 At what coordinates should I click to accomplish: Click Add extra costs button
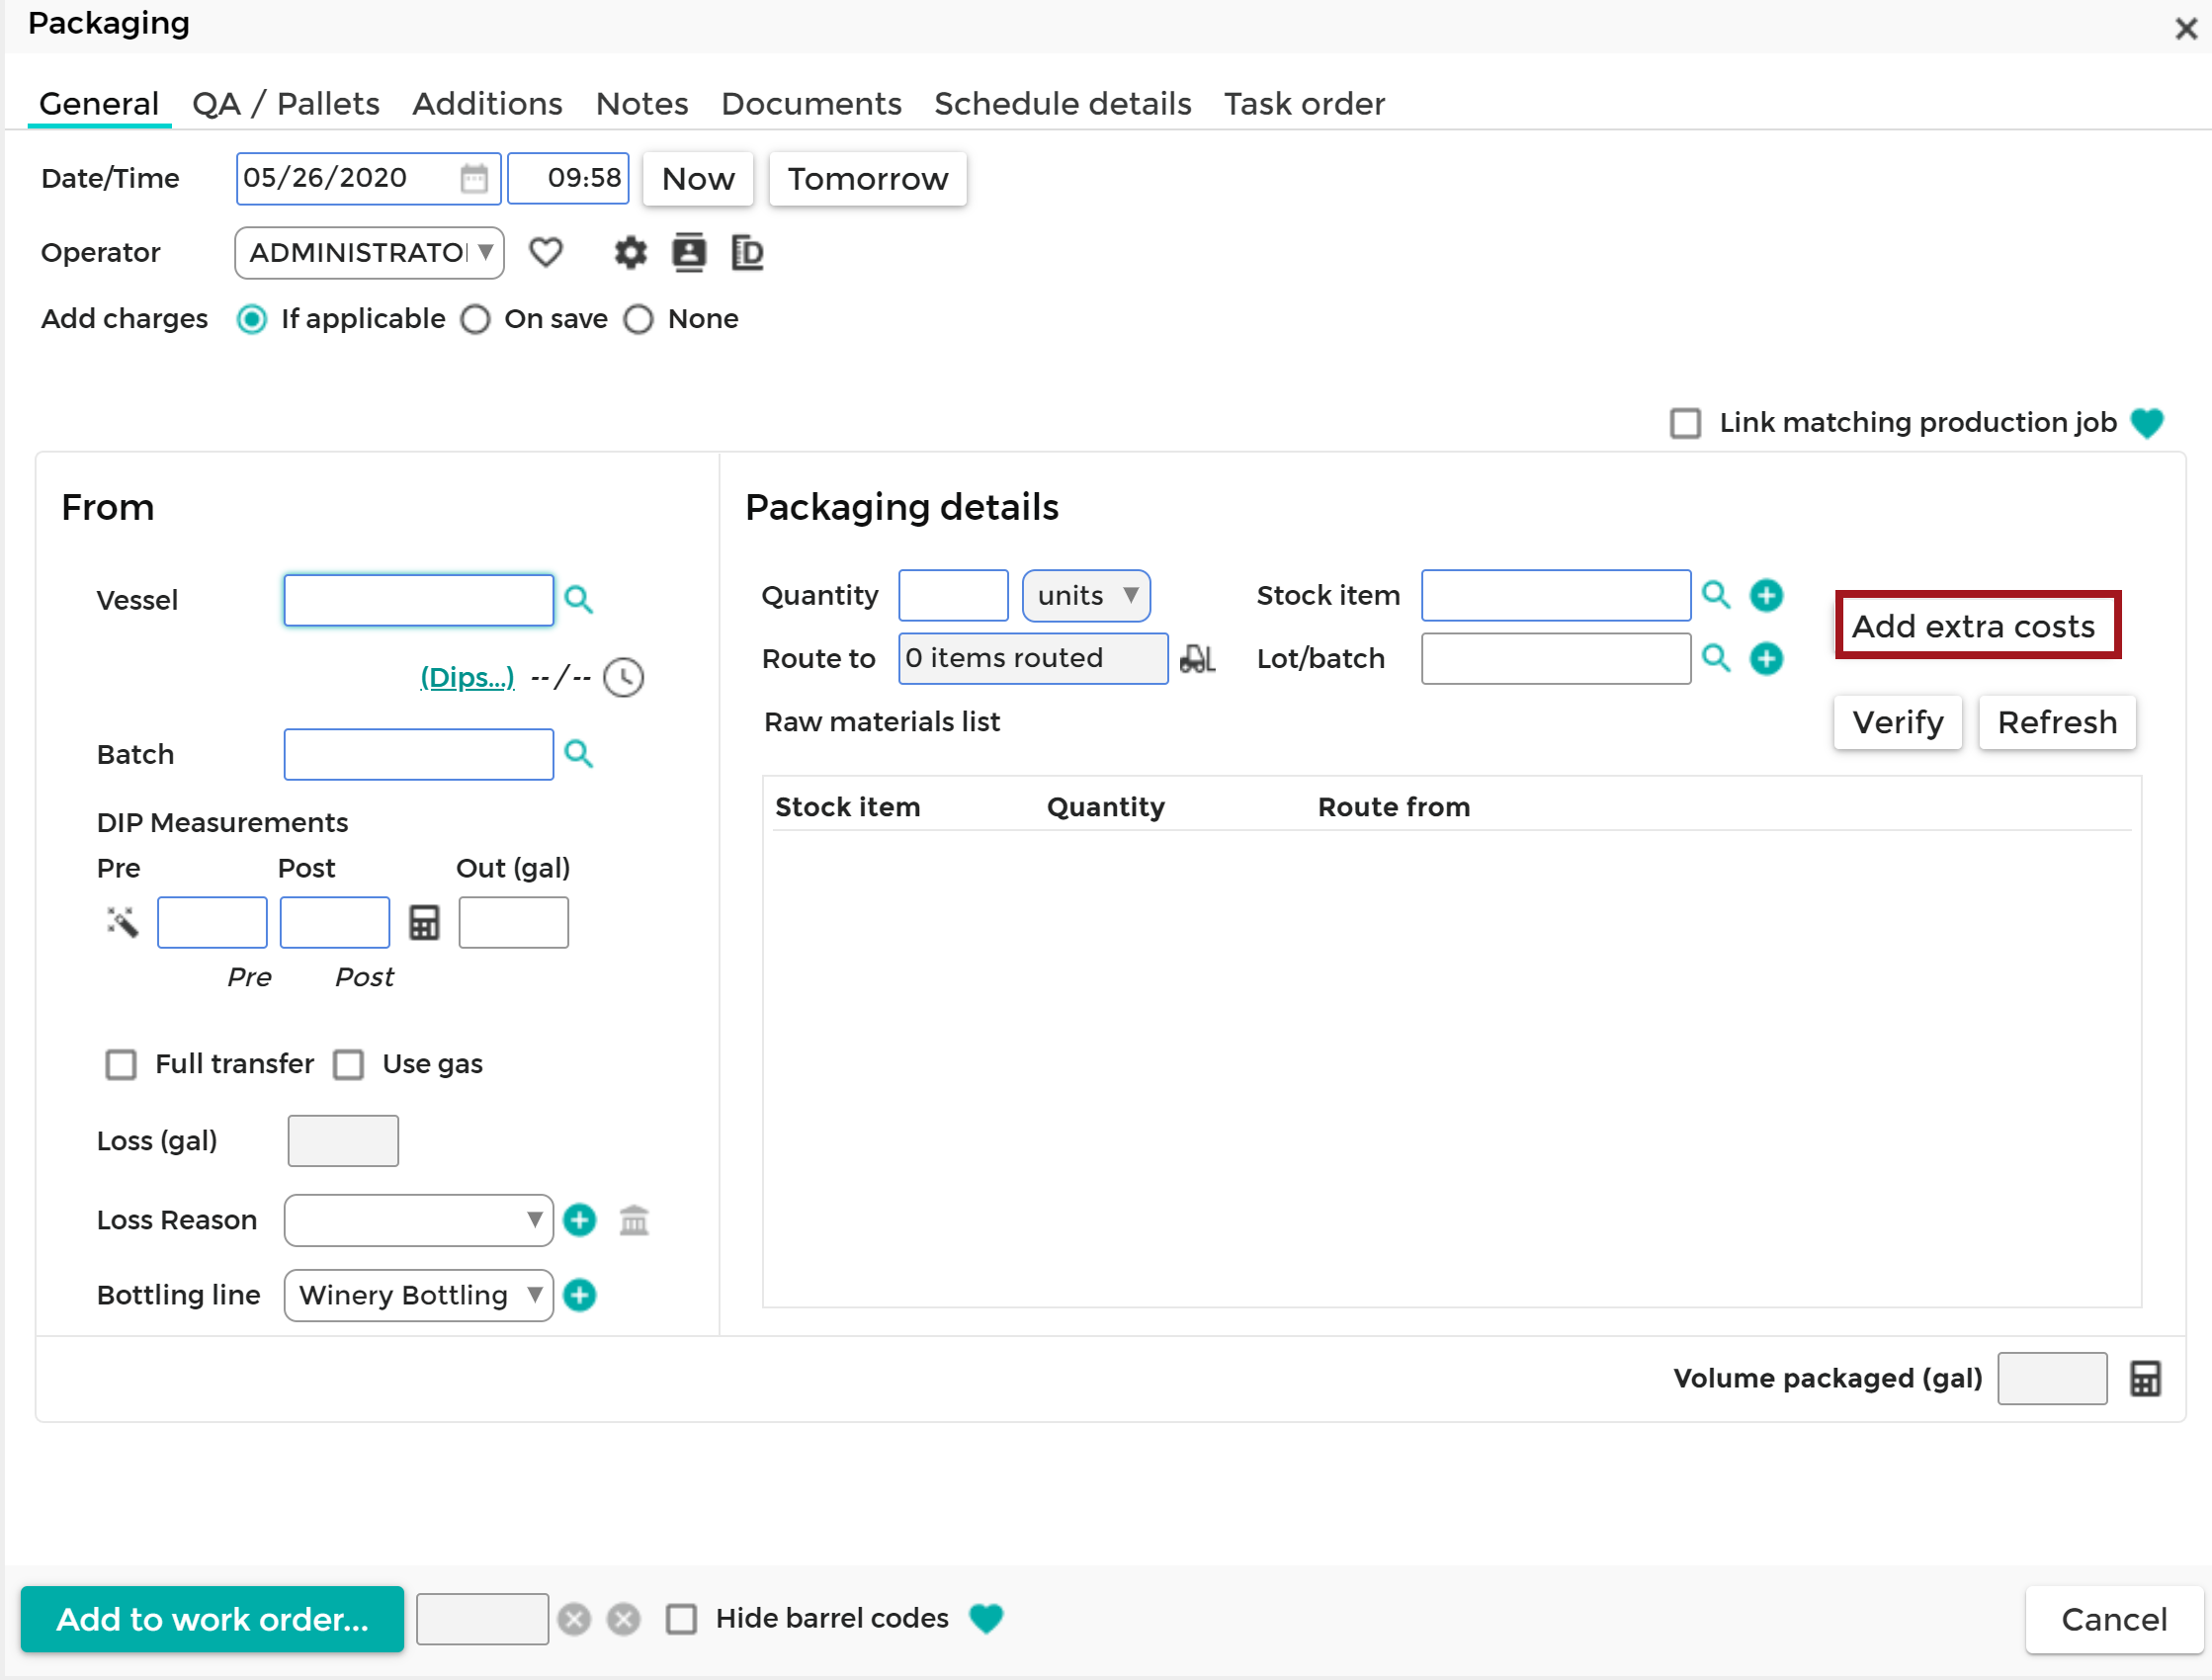pyautogui.click(x=1978, y=626)
